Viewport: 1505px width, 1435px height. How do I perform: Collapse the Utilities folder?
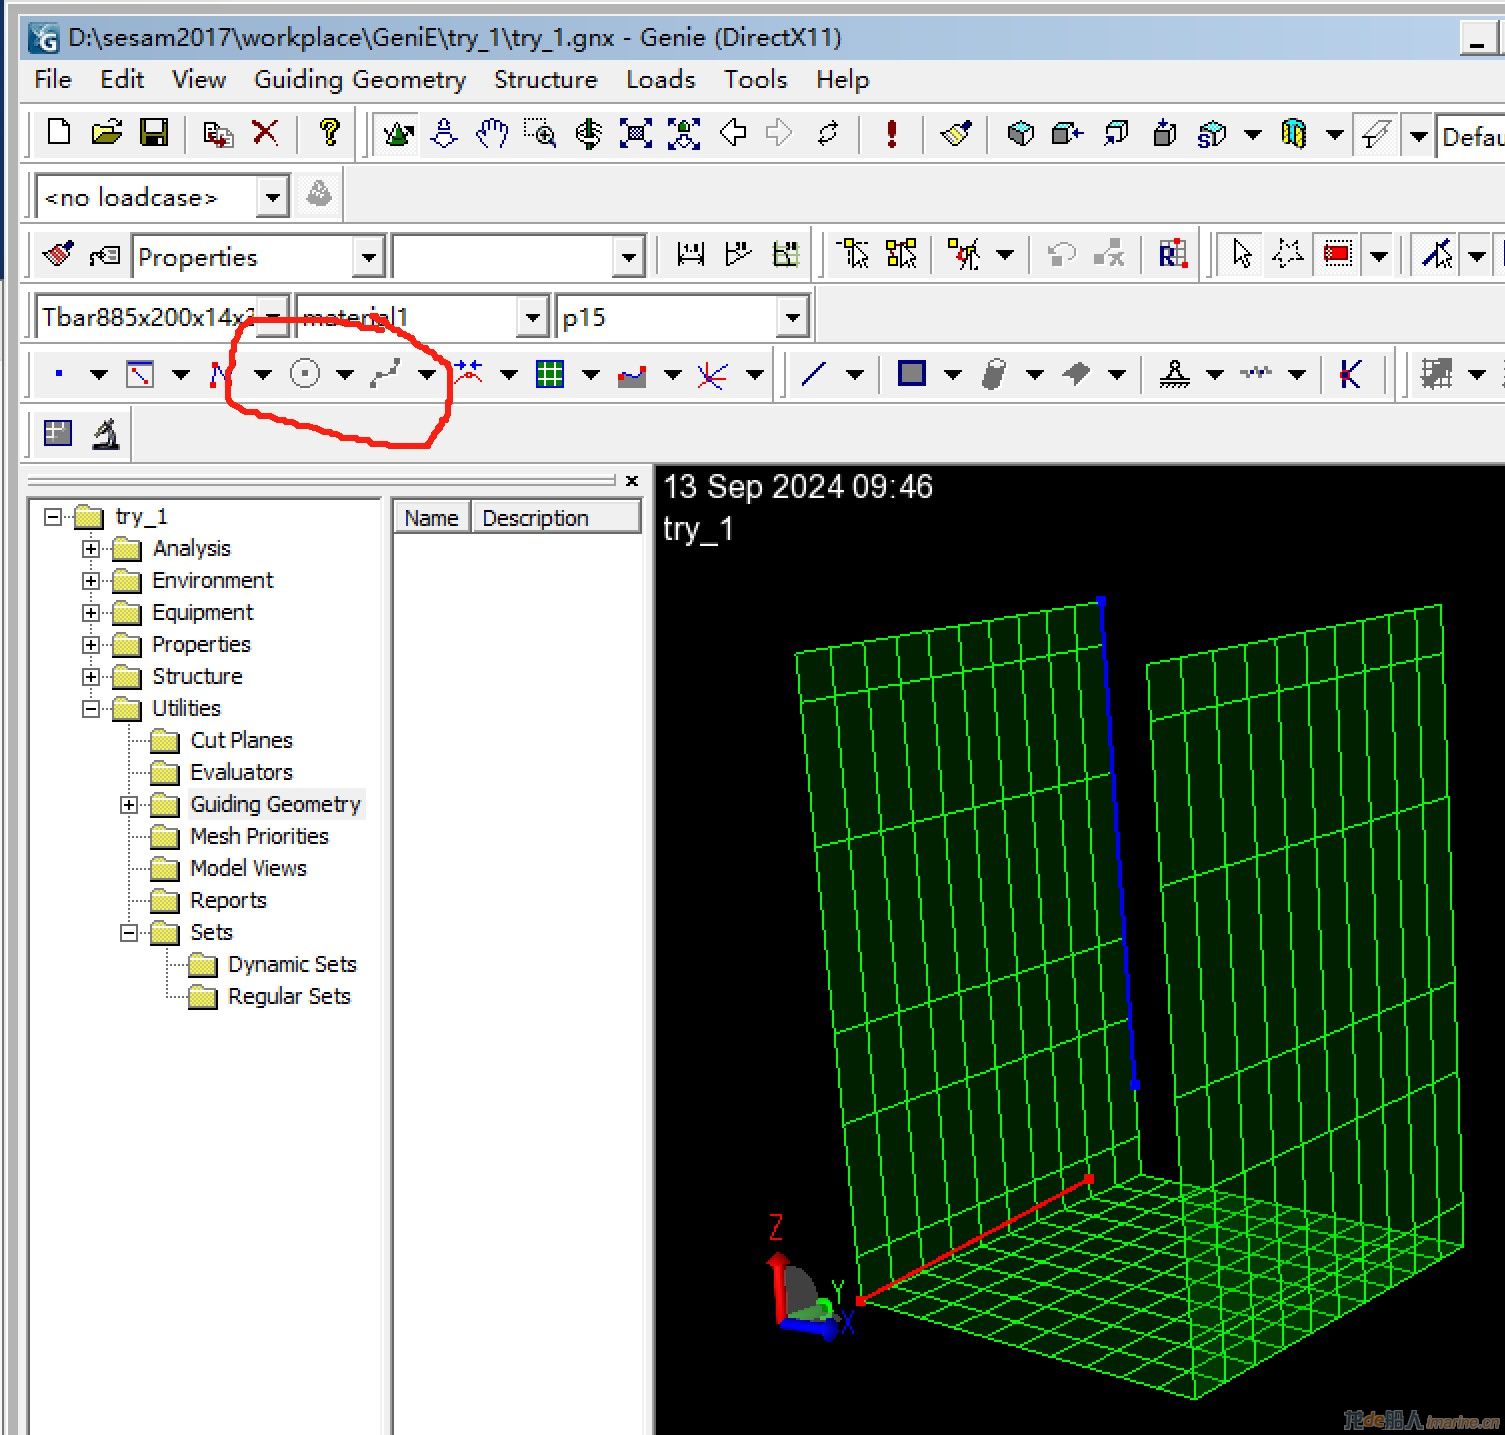pos(91,708)
